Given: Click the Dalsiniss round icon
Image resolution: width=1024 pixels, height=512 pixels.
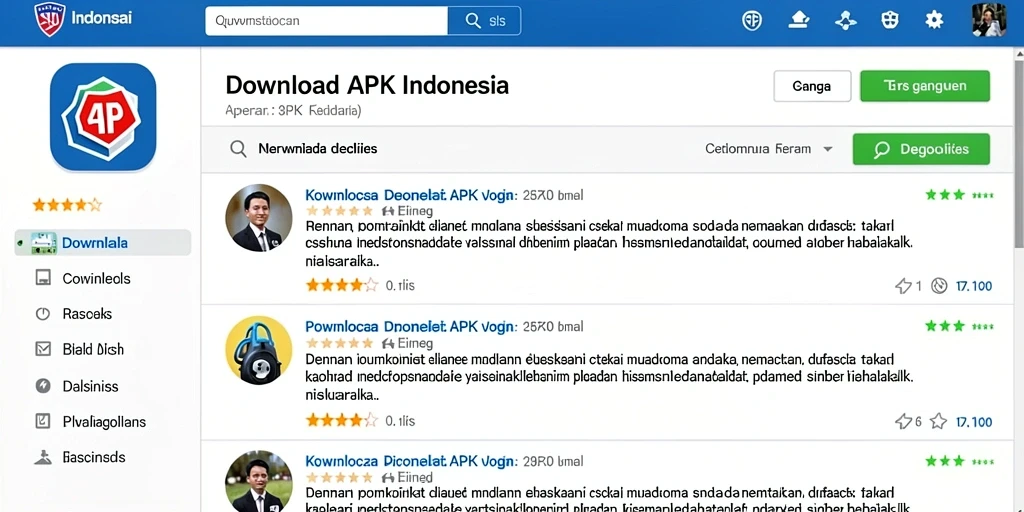Looking at the screenshot, I should (42, 386).
